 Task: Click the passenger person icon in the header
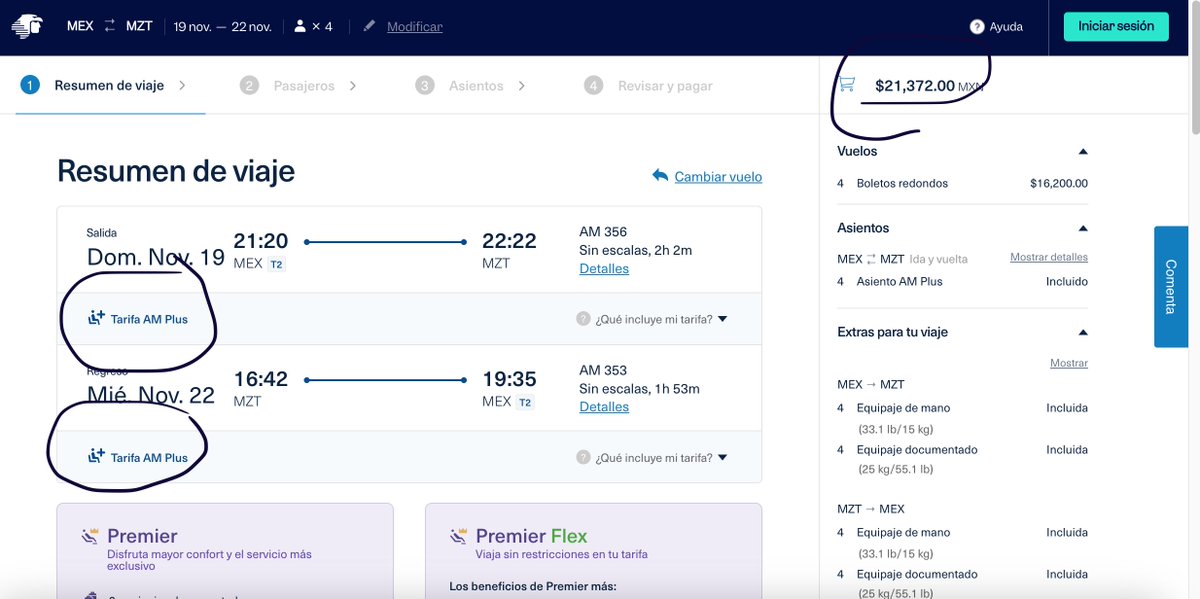tap(299, 25)
